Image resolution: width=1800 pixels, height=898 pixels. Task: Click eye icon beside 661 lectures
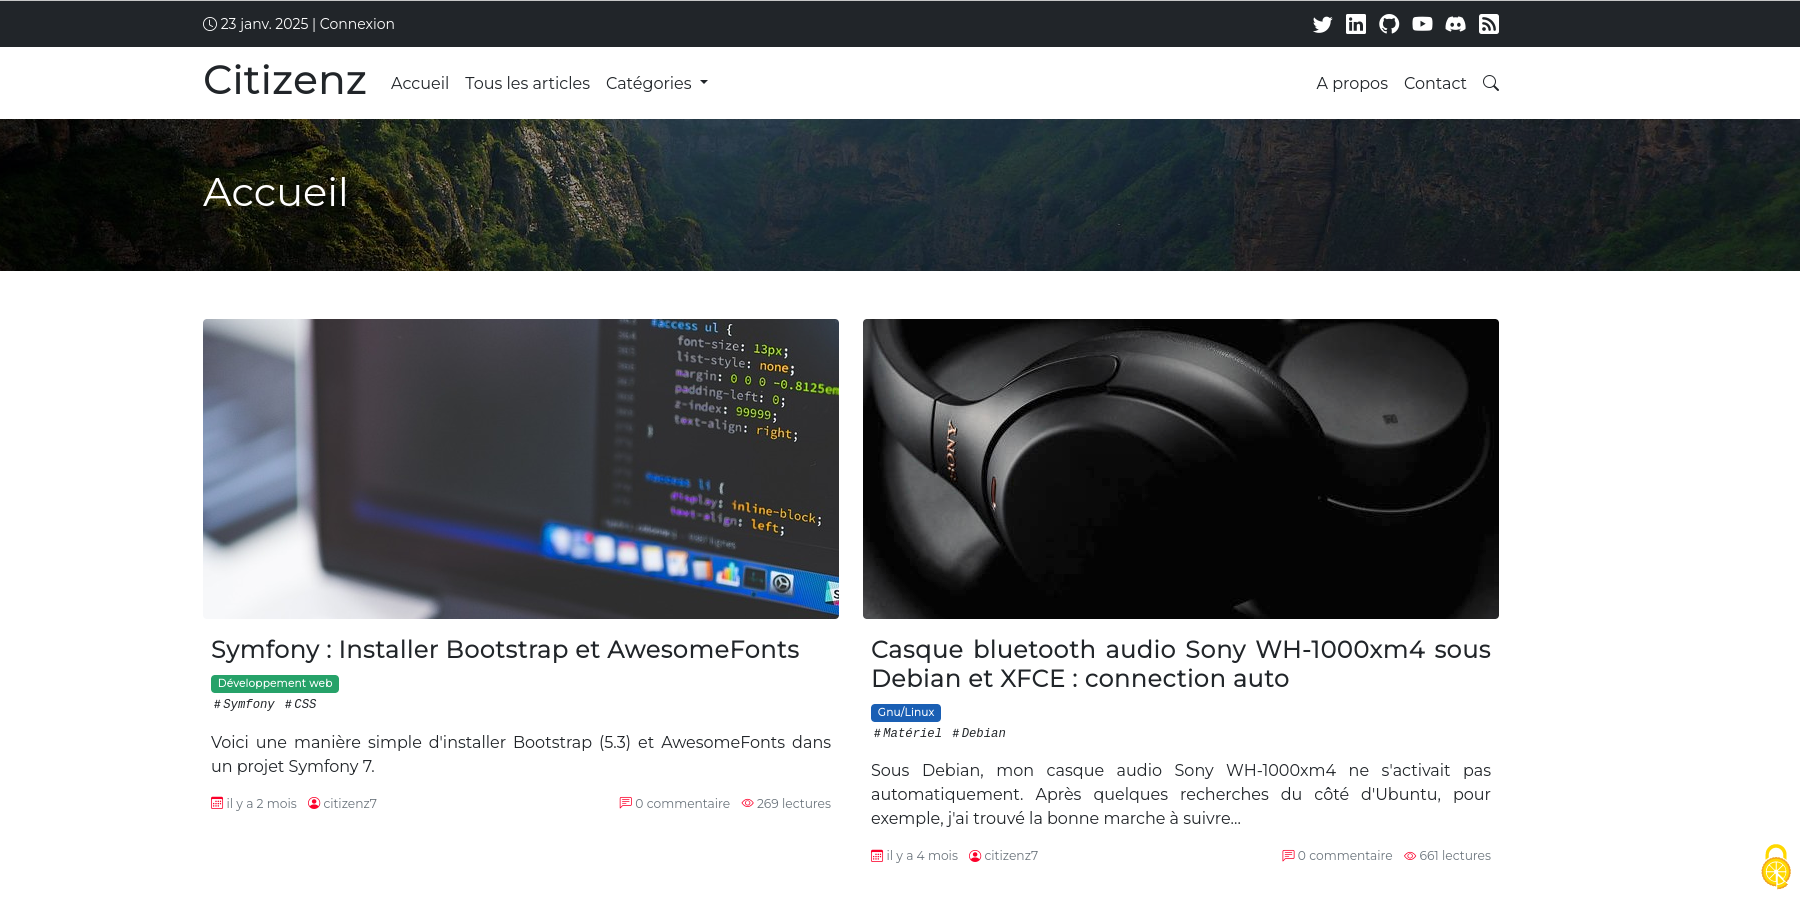pos(1410,855)
